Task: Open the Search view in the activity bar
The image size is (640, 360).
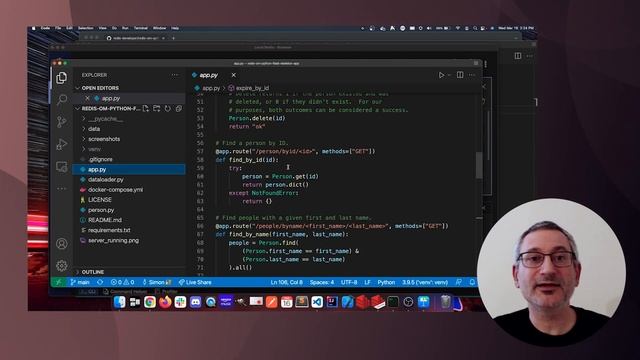Action: tap(62, 99)
